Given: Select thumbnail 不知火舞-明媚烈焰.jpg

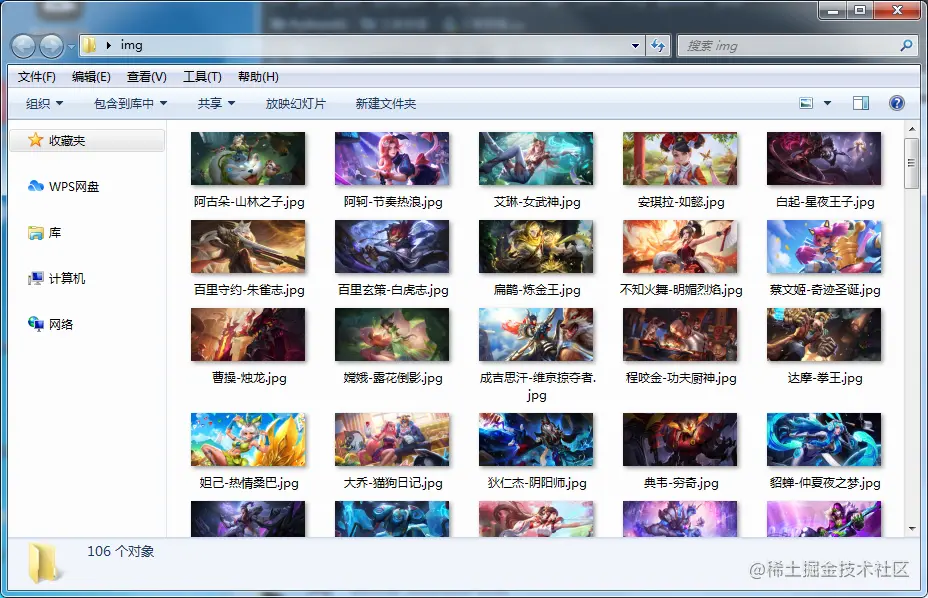Looking at the screenshot, I should pyautogui.click(x=680, y=247).
